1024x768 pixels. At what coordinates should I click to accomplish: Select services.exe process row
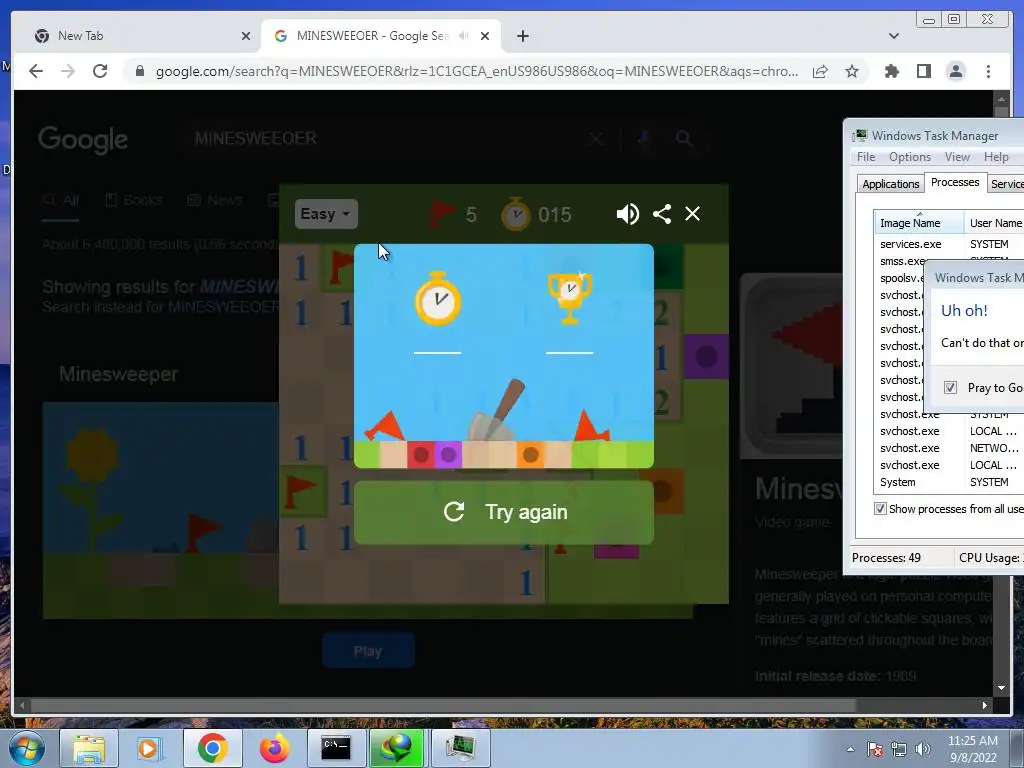[949, 244]
